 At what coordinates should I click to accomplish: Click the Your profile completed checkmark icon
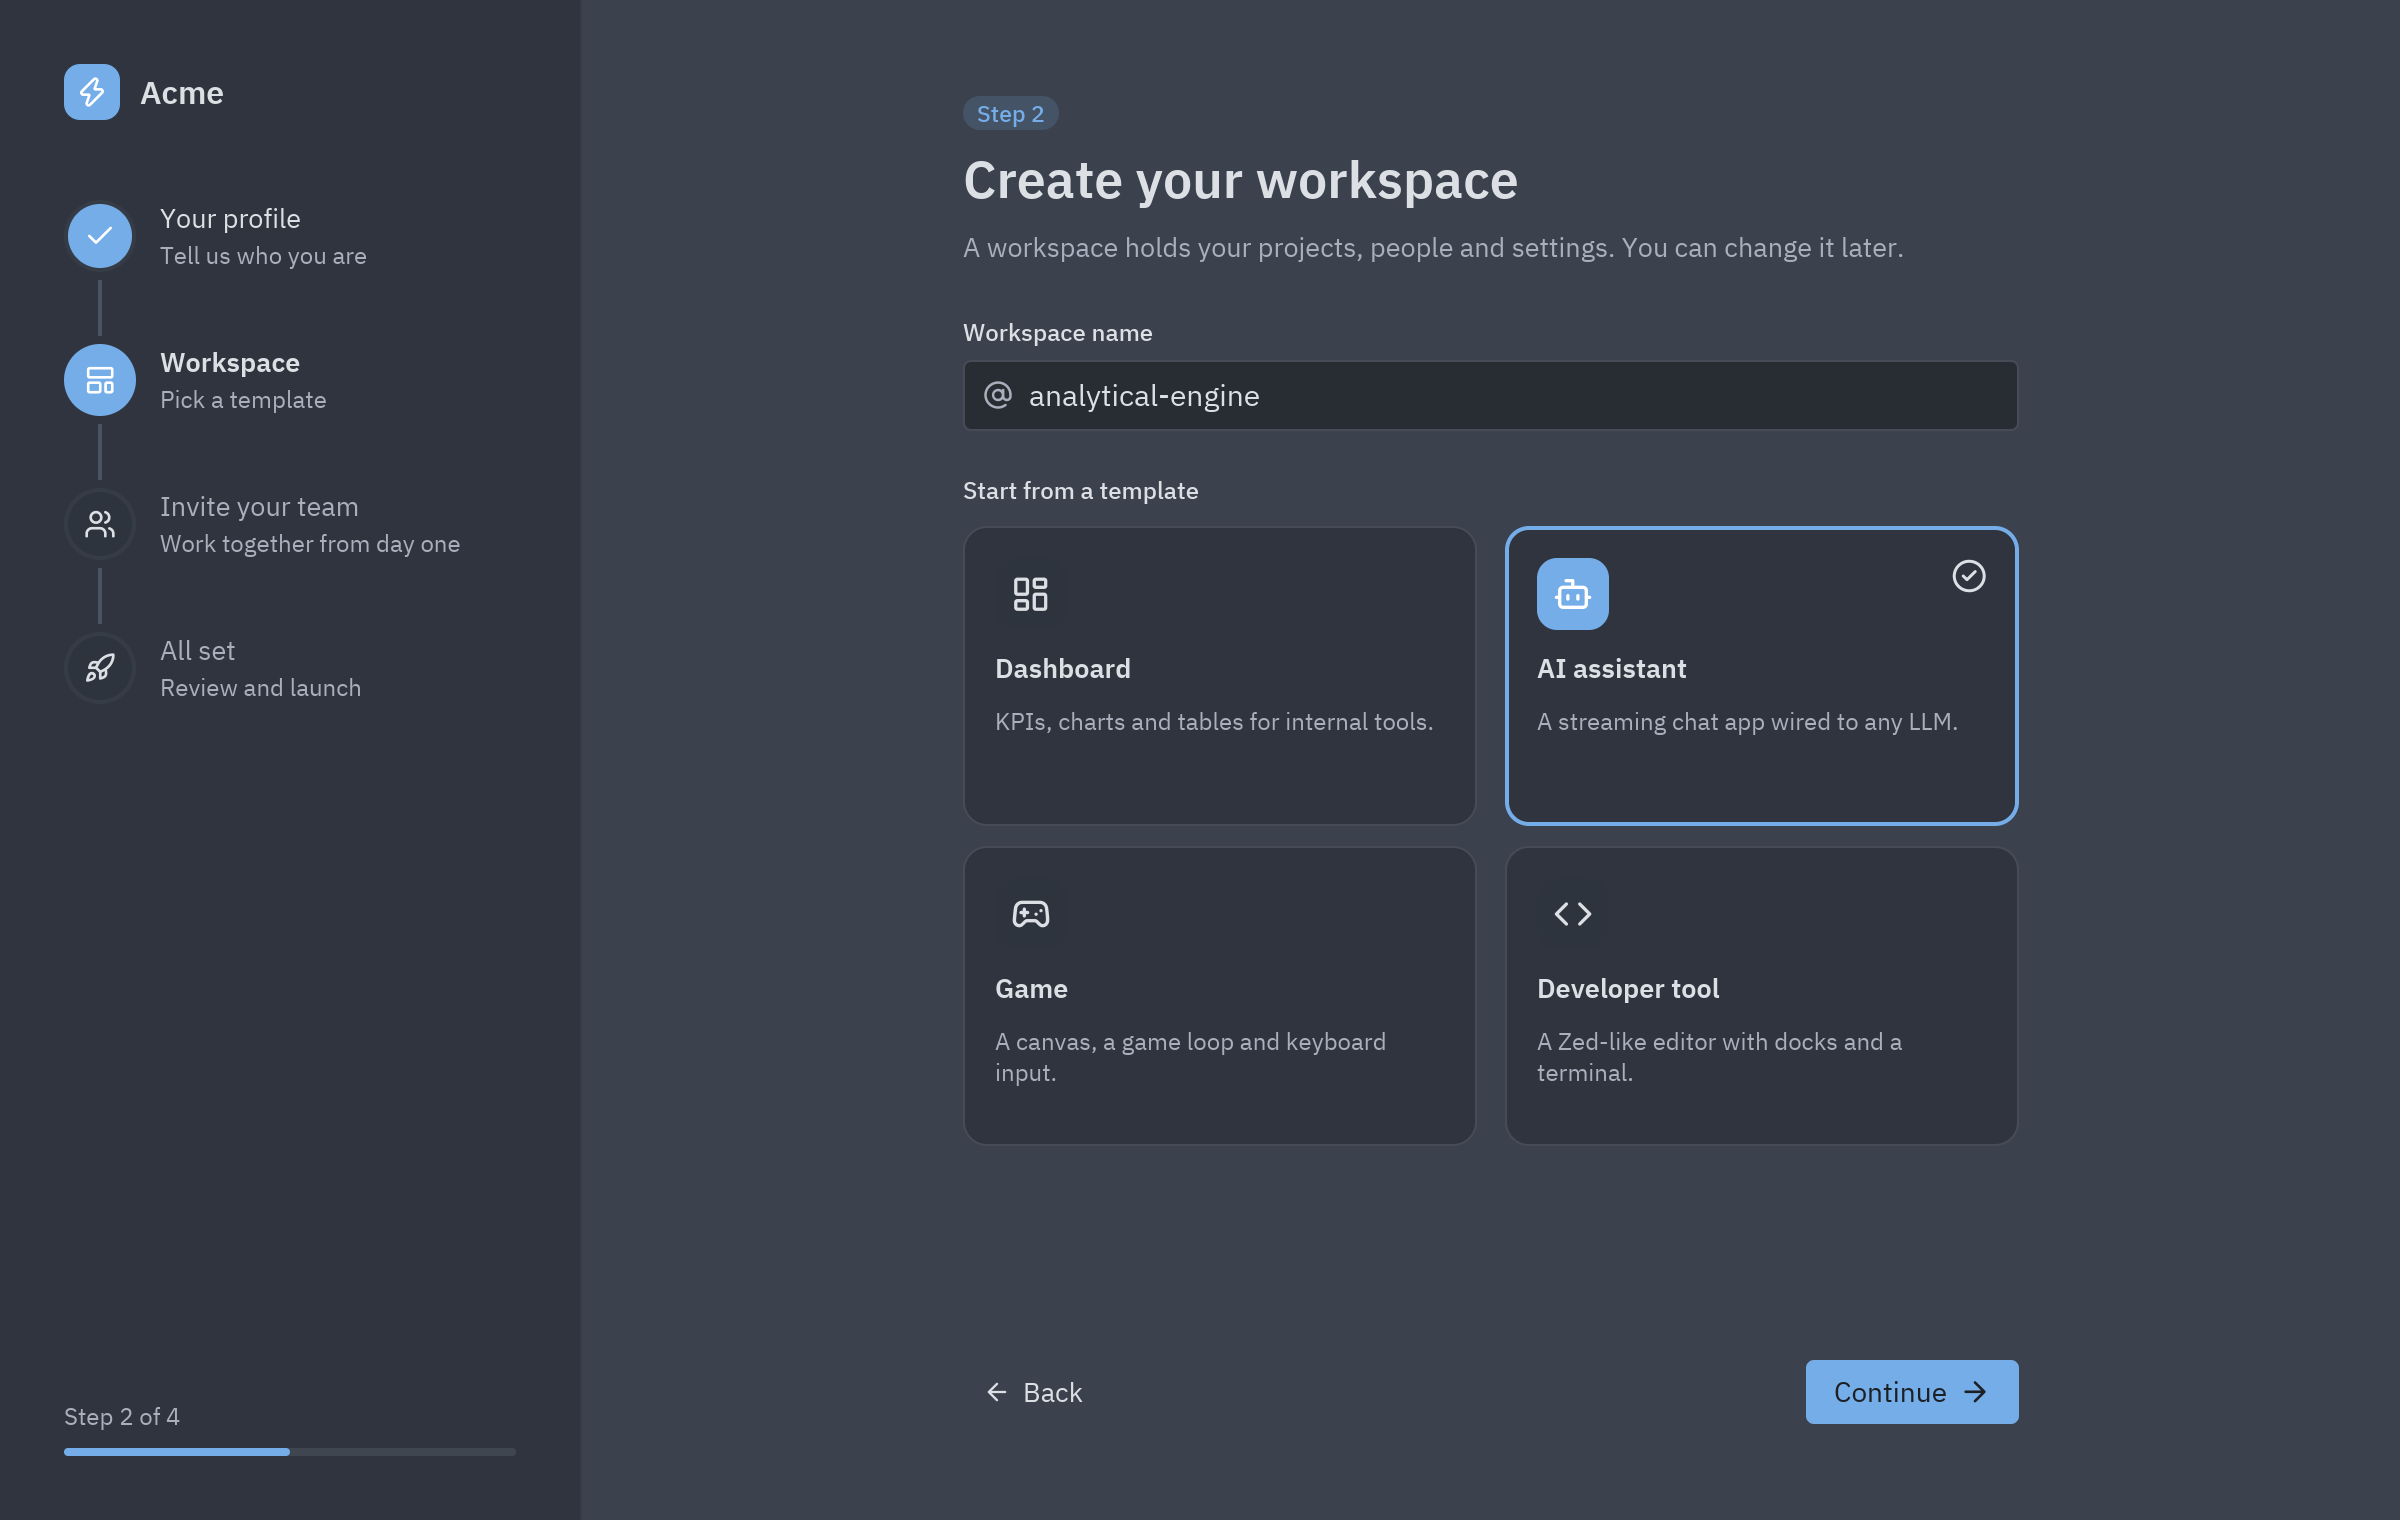click(x=100, y=236)
